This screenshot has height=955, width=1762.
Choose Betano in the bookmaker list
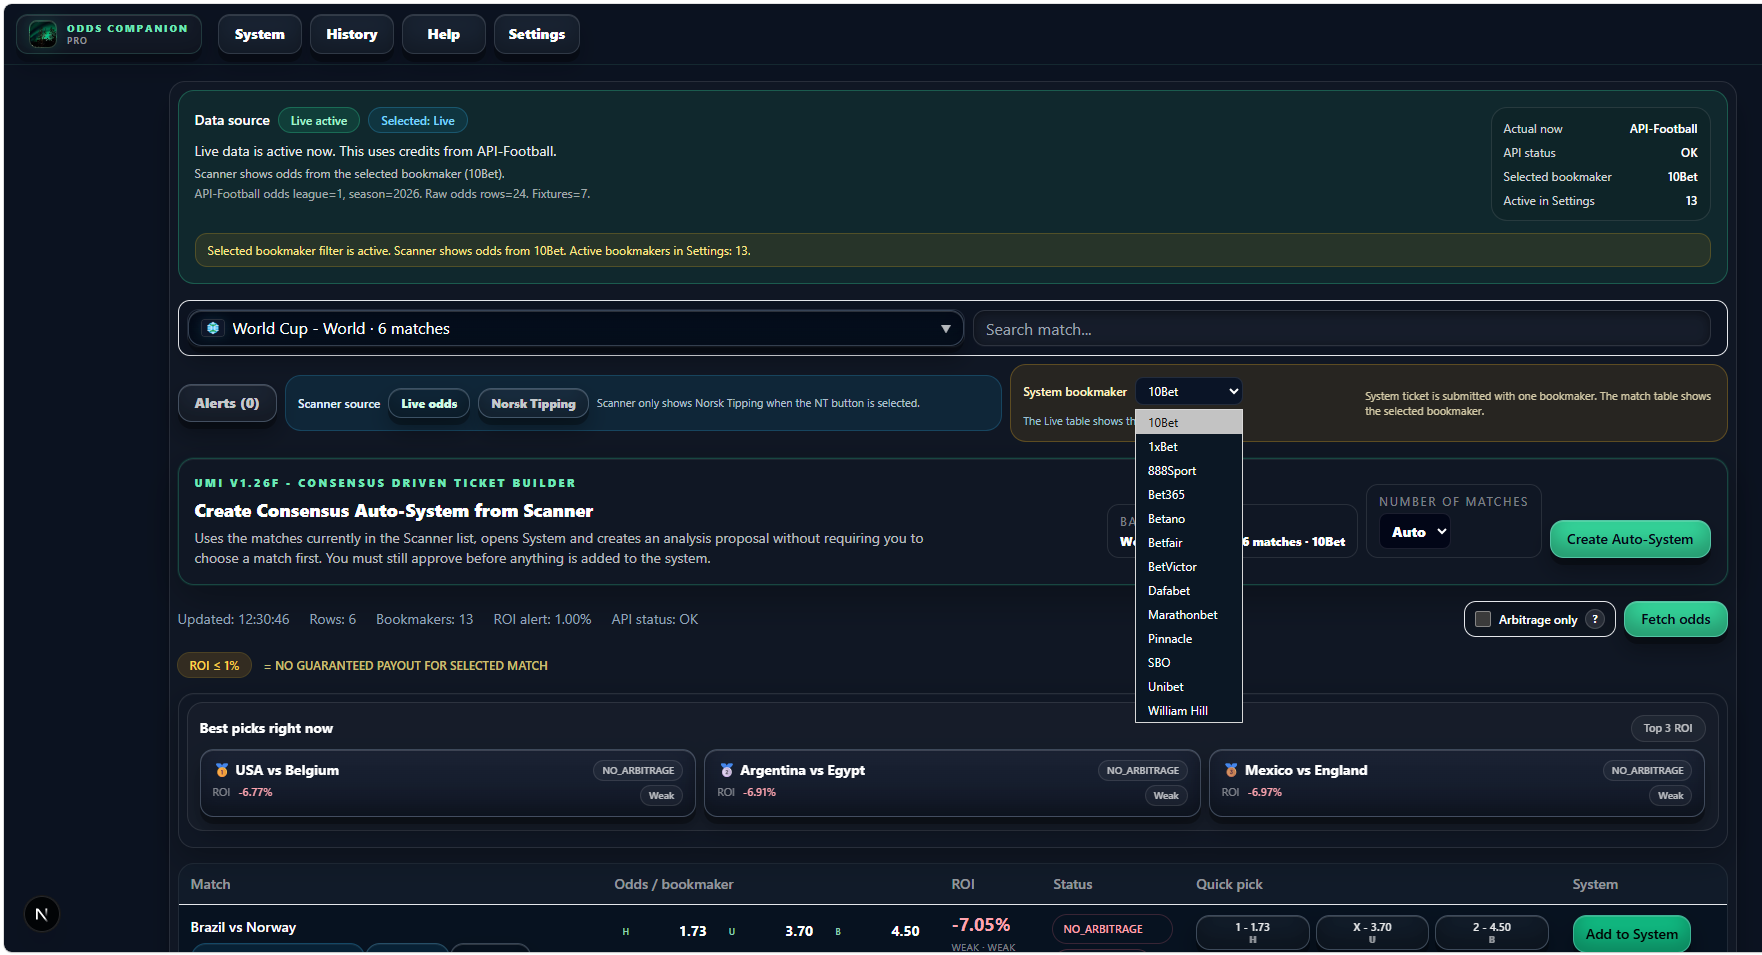pyautogui.click(x=1189, y=519)
